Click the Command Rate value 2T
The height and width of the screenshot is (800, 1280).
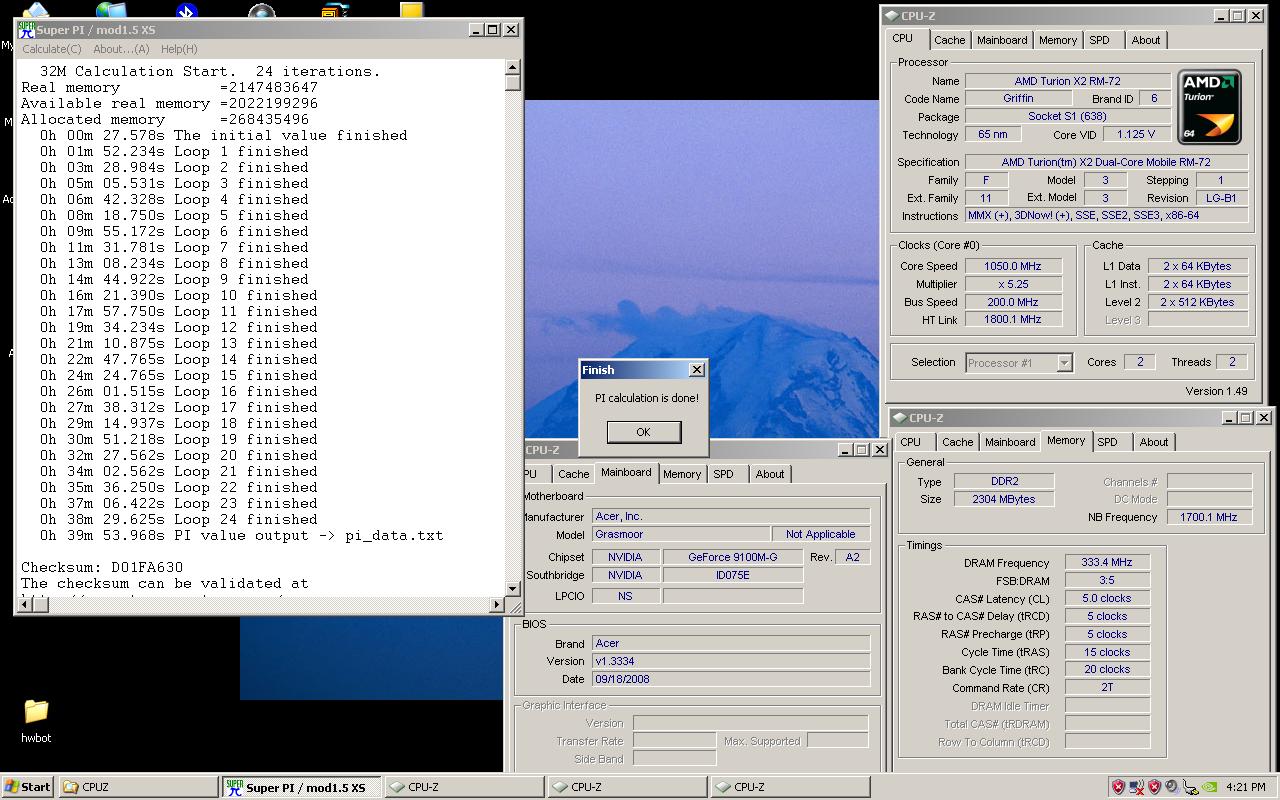click(x=1107, y=687)
